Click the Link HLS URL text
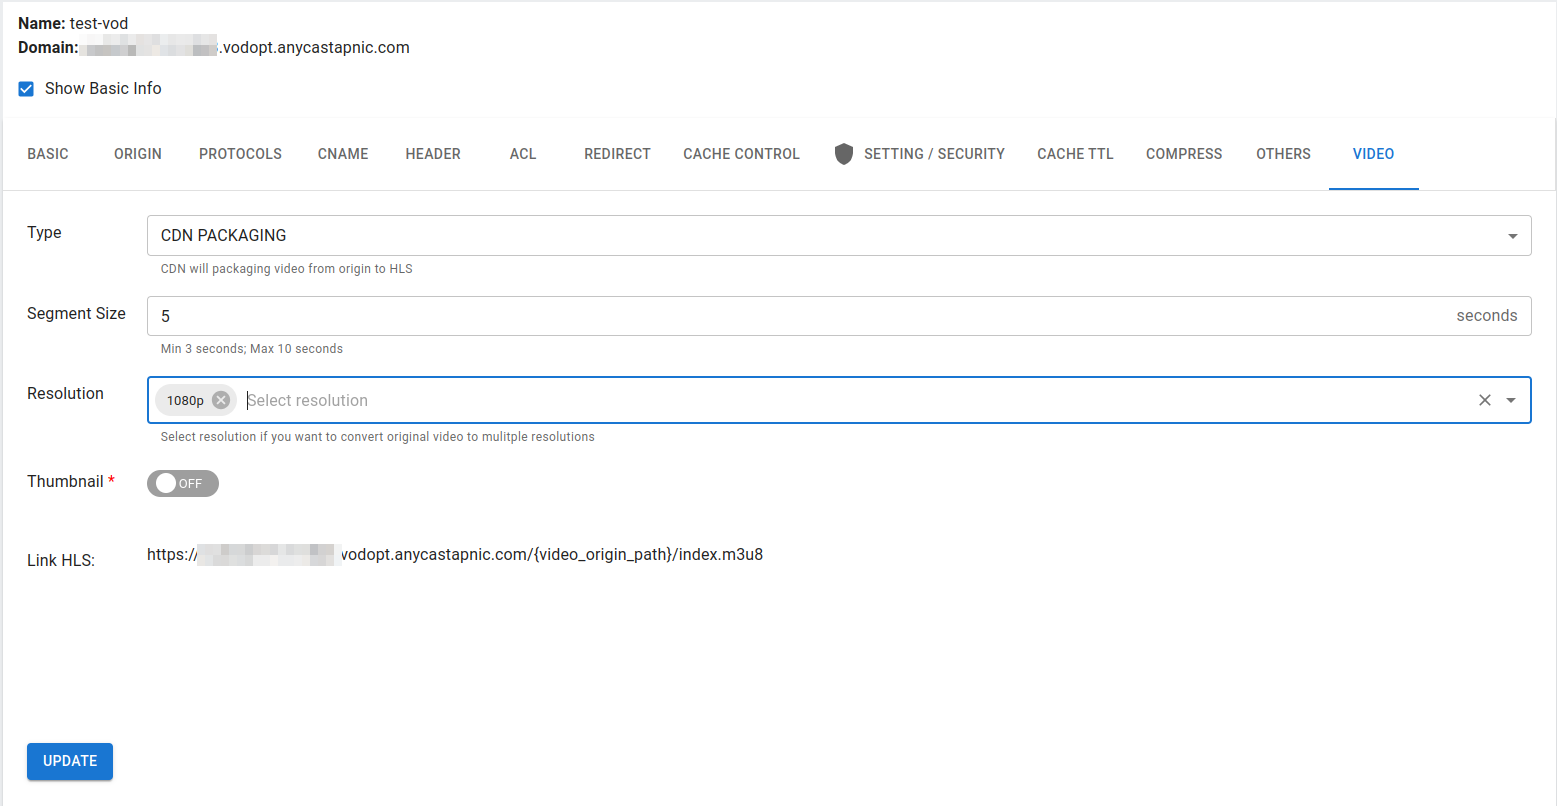The image size is (1557, 806). coord(455,555)
